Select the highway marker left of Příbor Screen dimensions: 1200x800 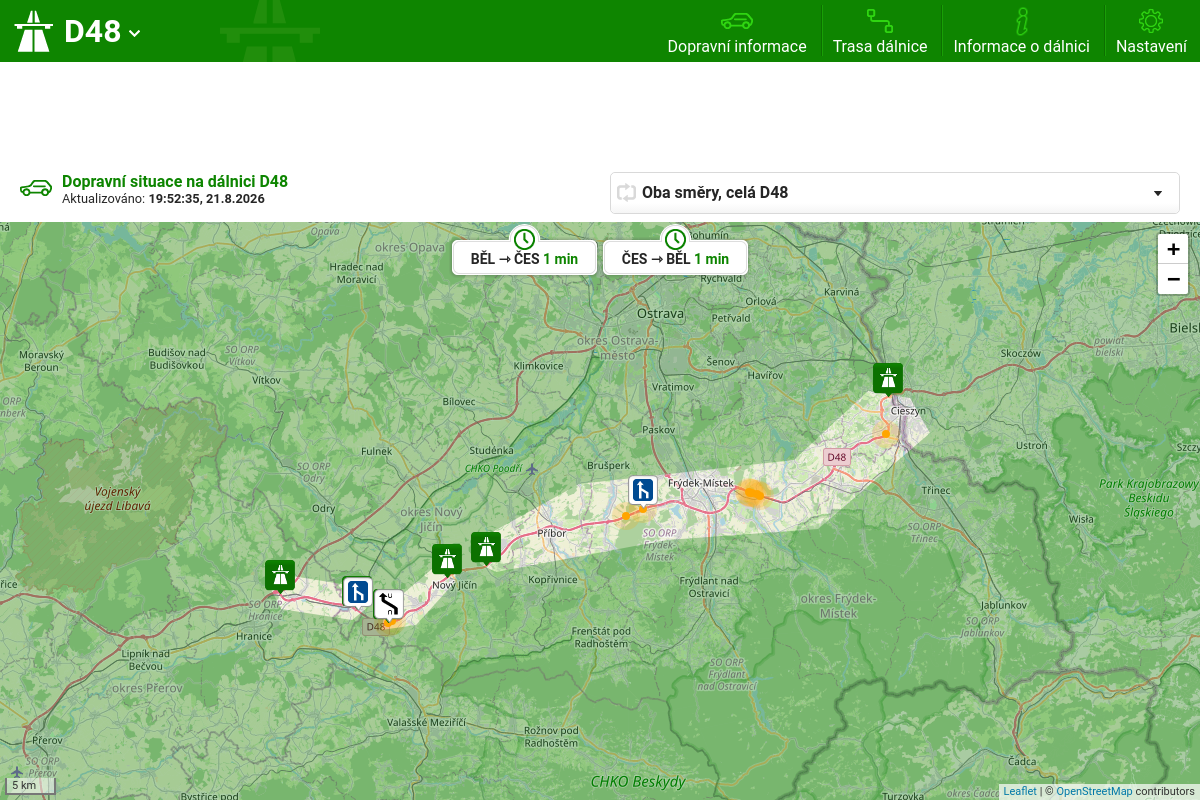[485, 549]
